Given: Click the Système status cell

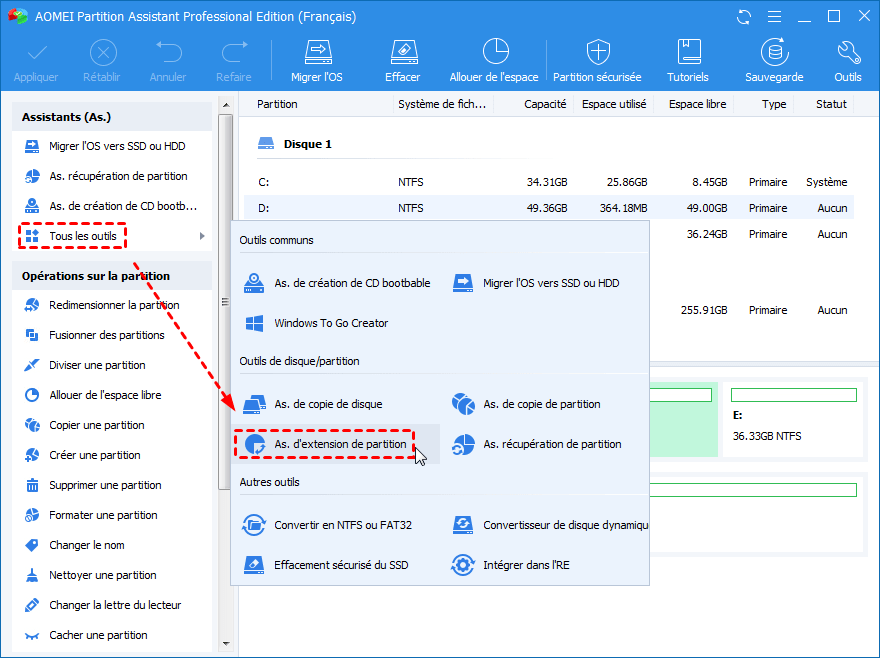Looking at the screenshot, I should click(x=827, y=182).
